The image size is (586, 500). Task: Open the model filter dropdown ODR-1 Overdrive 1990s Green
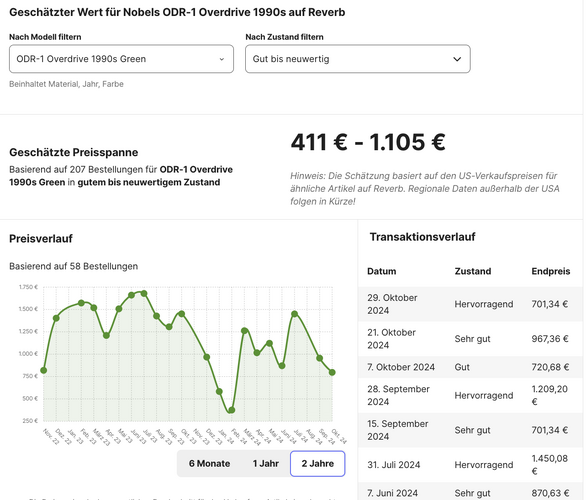121,59
